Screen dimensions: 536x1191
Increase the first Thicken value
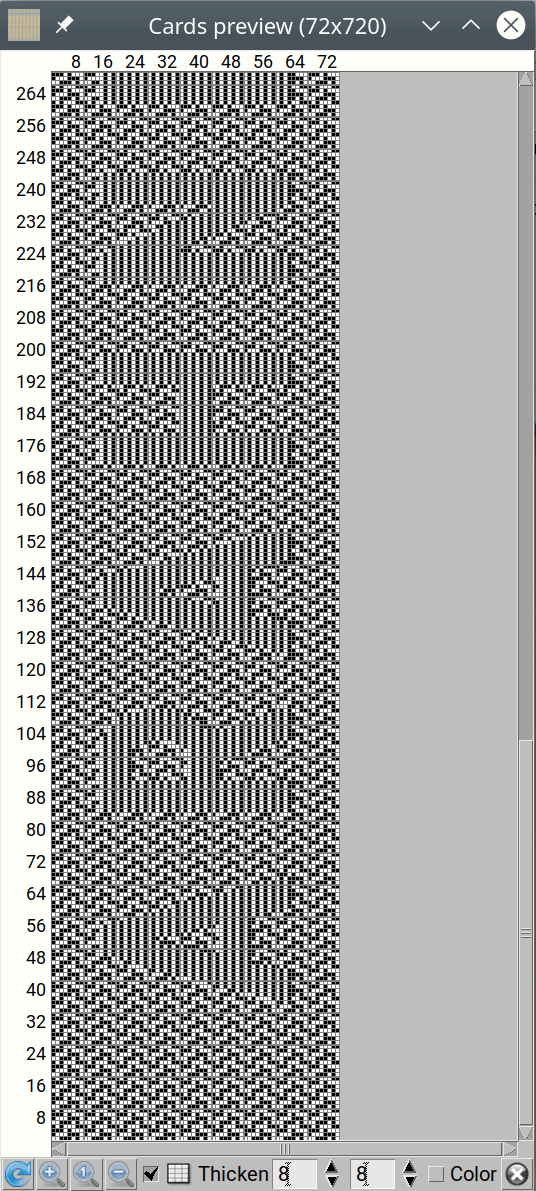point(332,1167)
